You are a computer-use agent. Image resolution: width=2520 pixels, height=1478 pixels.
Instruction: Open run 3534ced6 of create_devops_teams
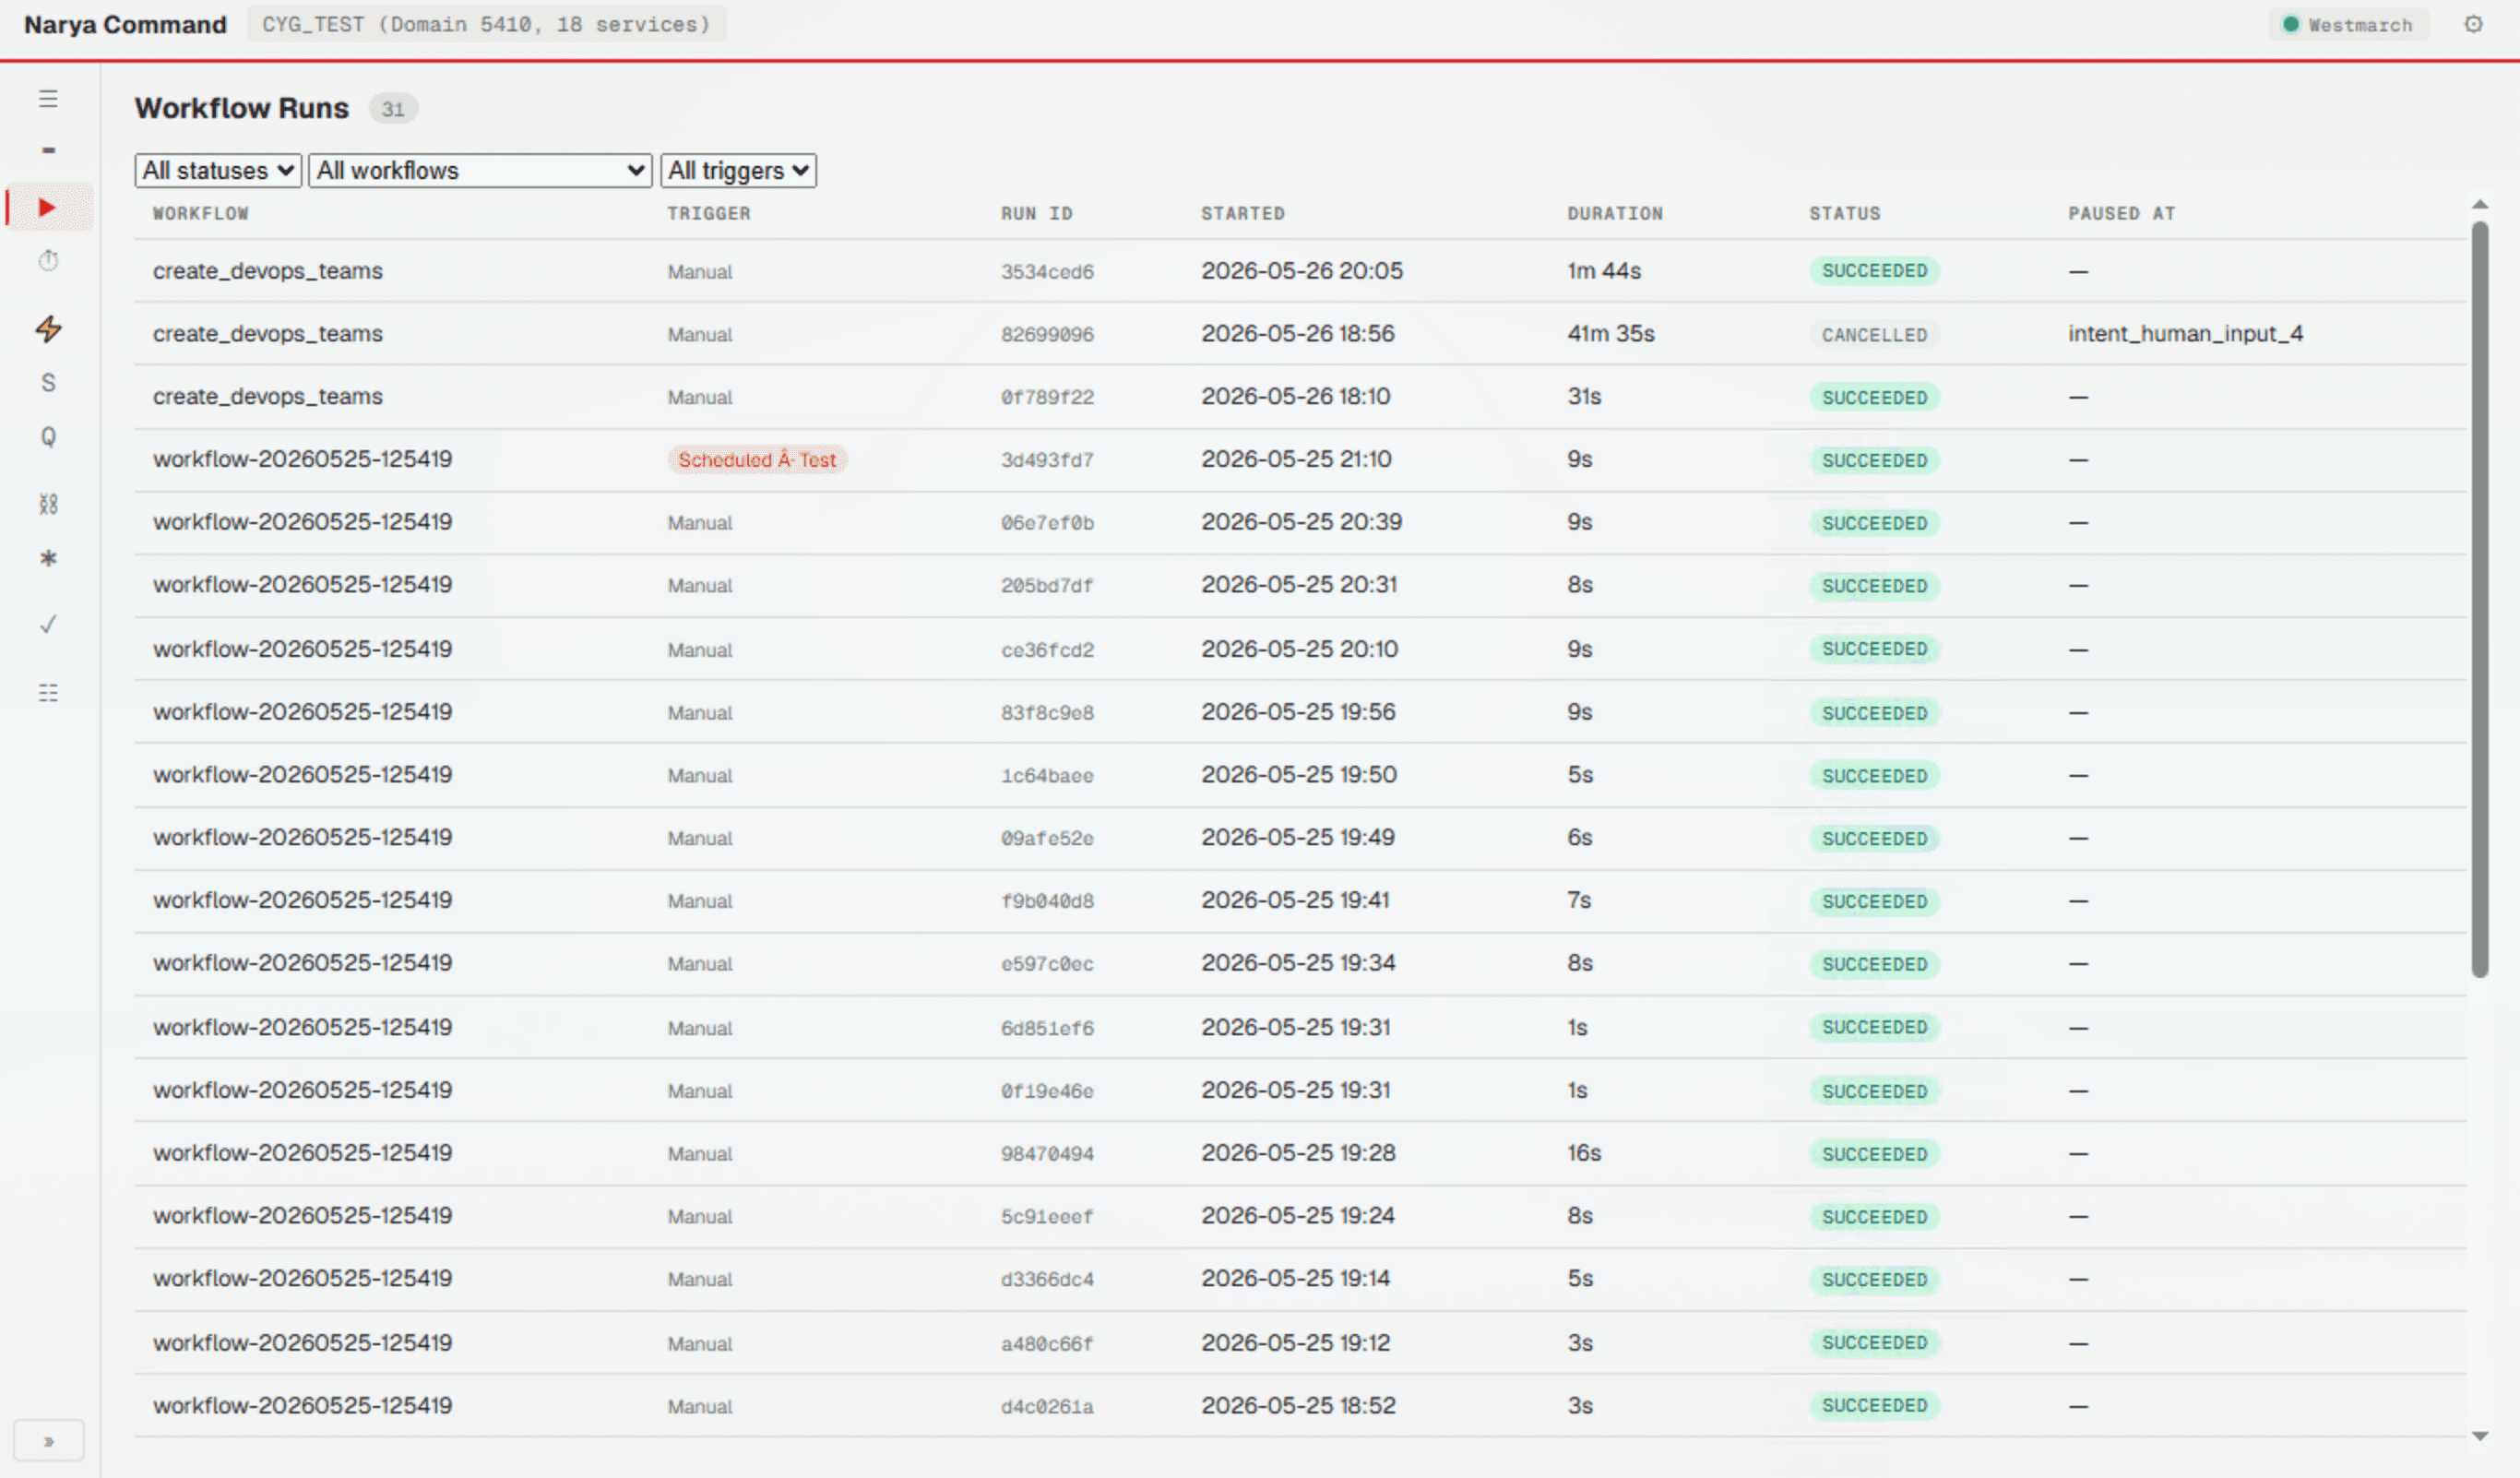1300,271
